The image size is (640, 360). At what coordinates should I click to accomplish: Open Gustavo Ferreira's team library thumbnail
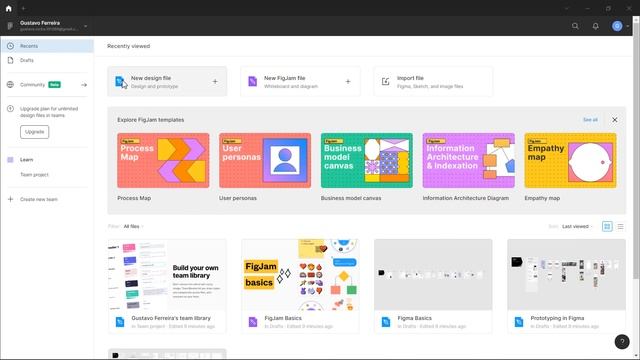[x=167, y=275]
